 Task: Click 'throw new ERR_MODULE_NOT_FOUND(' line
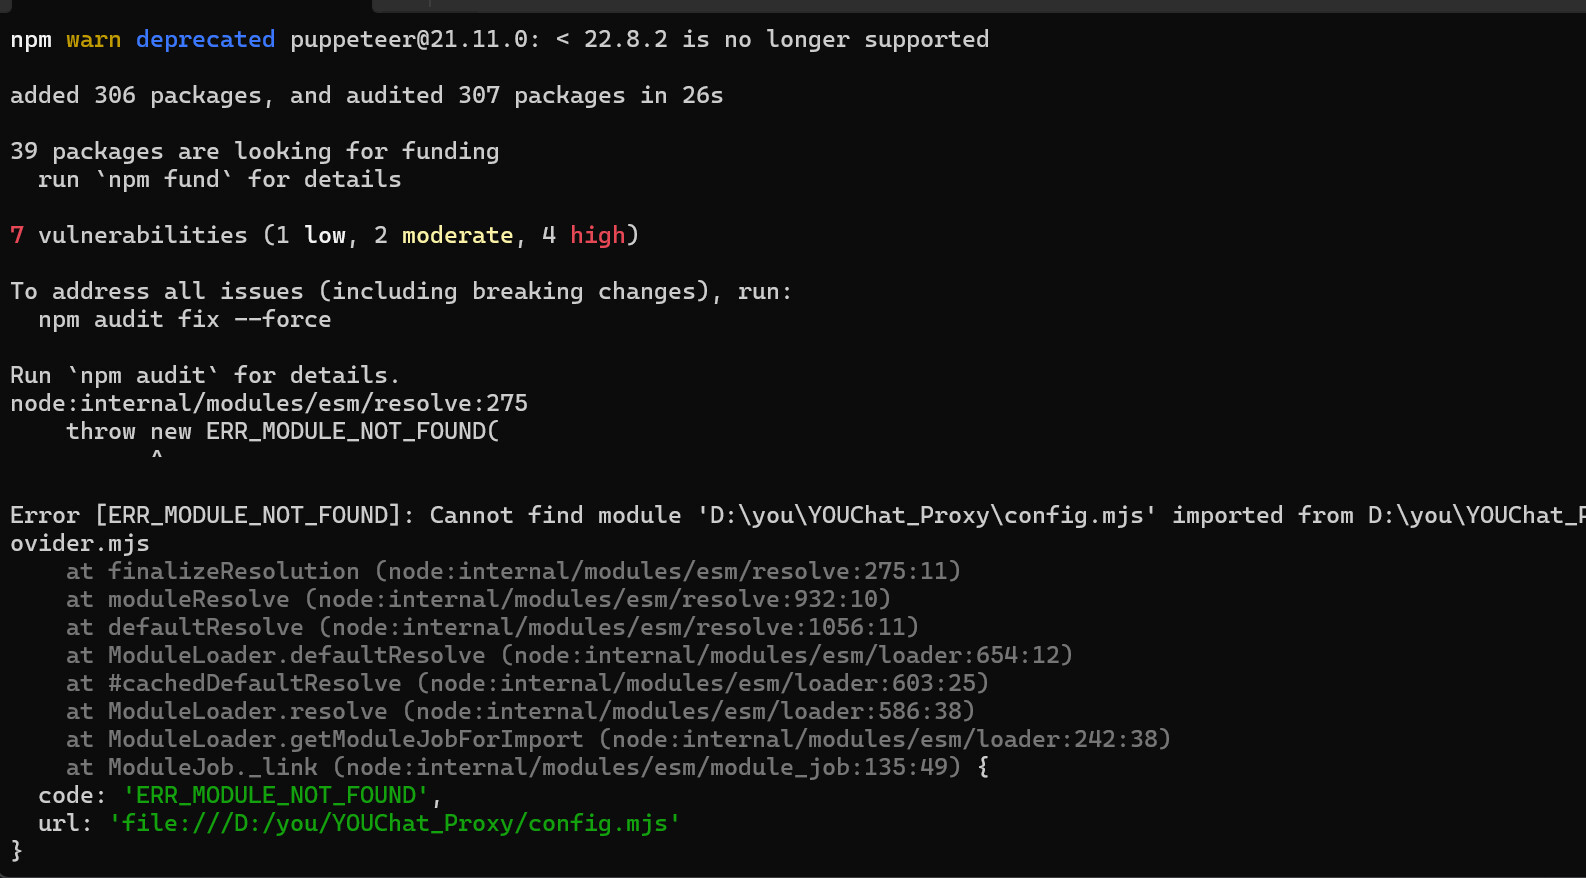(x=282, y=431)
